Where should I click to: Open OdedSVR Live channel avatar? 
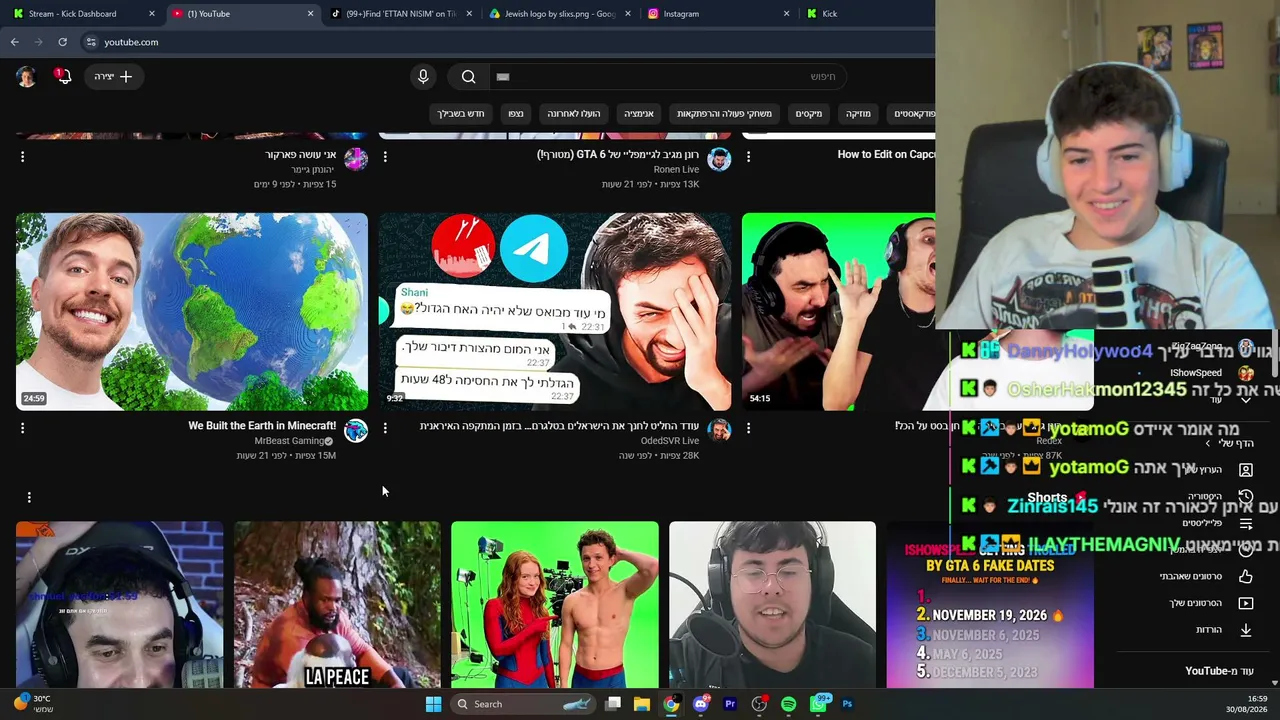719,431
